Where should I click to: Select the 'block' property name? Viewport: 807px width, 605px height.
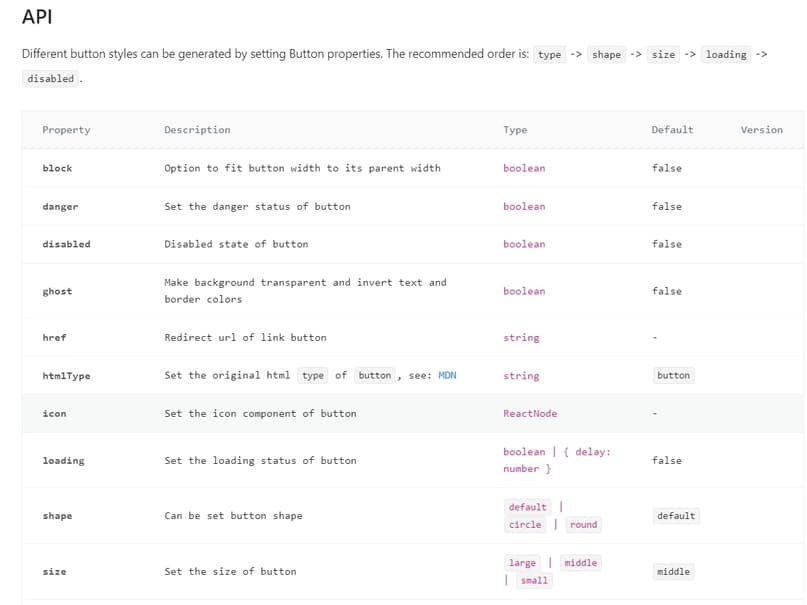coord(57,168)
